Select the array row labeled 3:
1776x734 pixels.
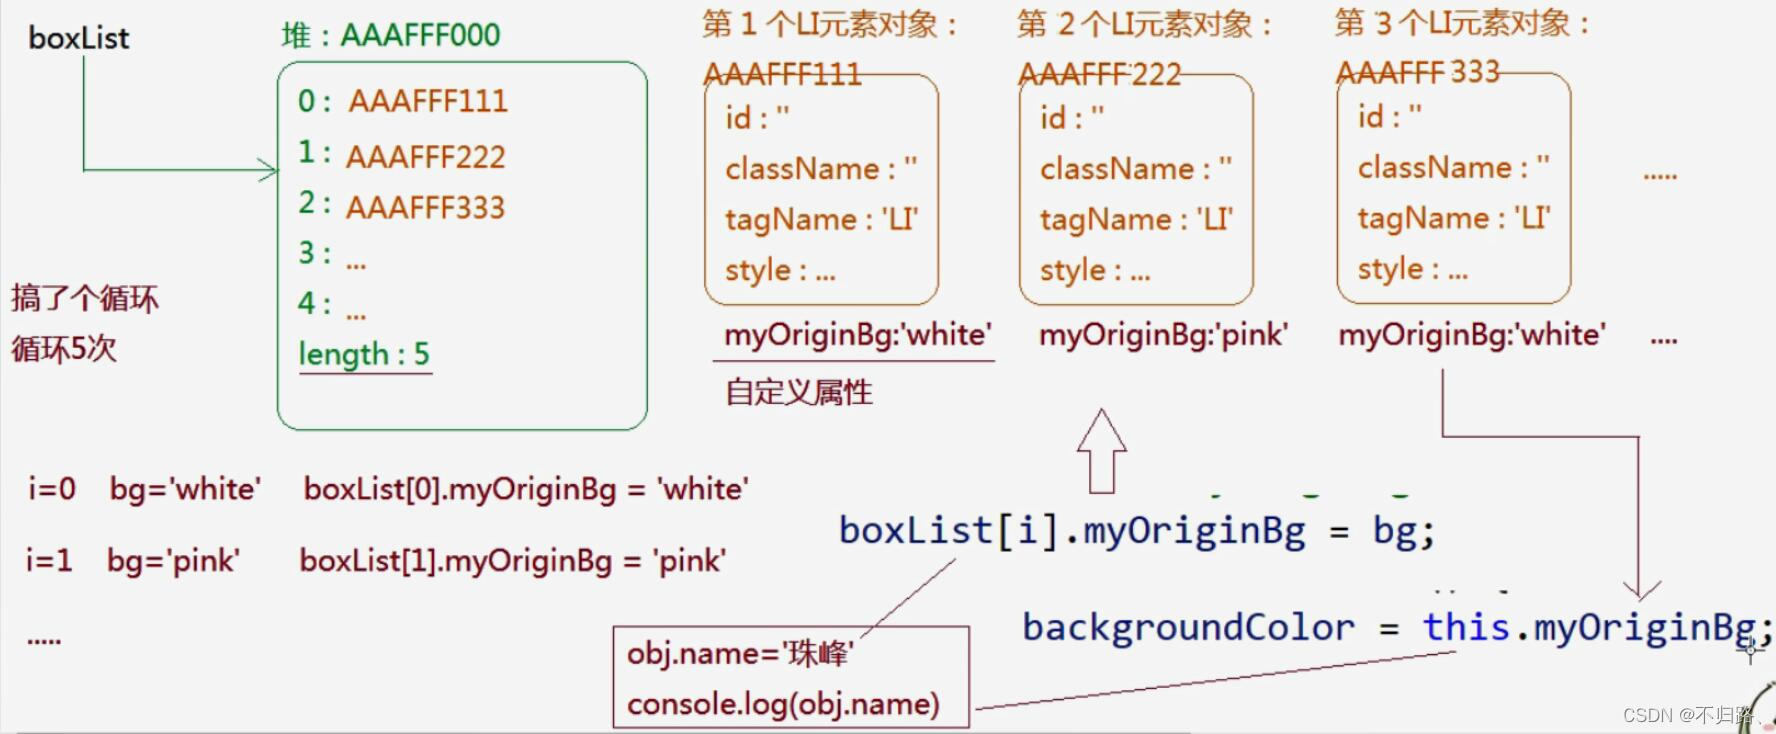pyautogui.click(x=332, y=254)
